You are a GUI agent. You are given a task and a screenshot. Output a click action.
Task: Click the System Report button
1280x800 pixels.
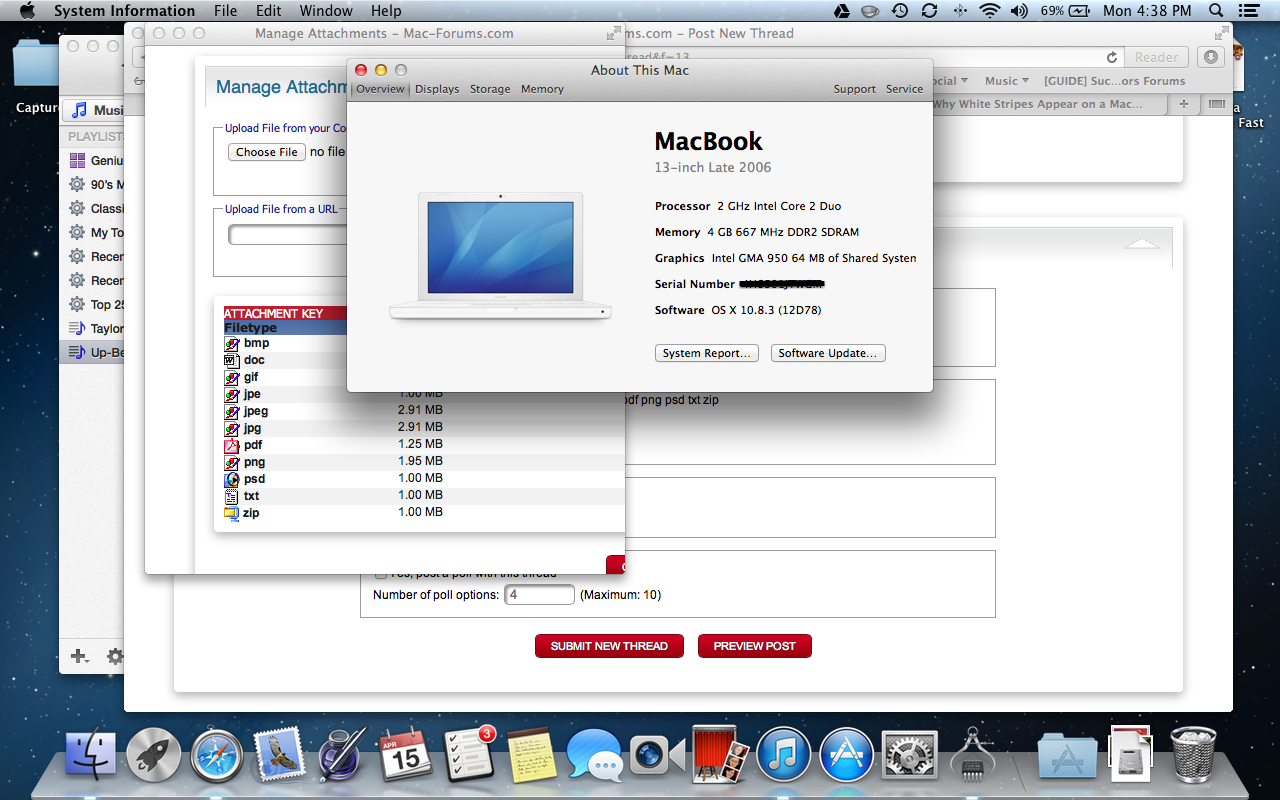pos(707,353)
